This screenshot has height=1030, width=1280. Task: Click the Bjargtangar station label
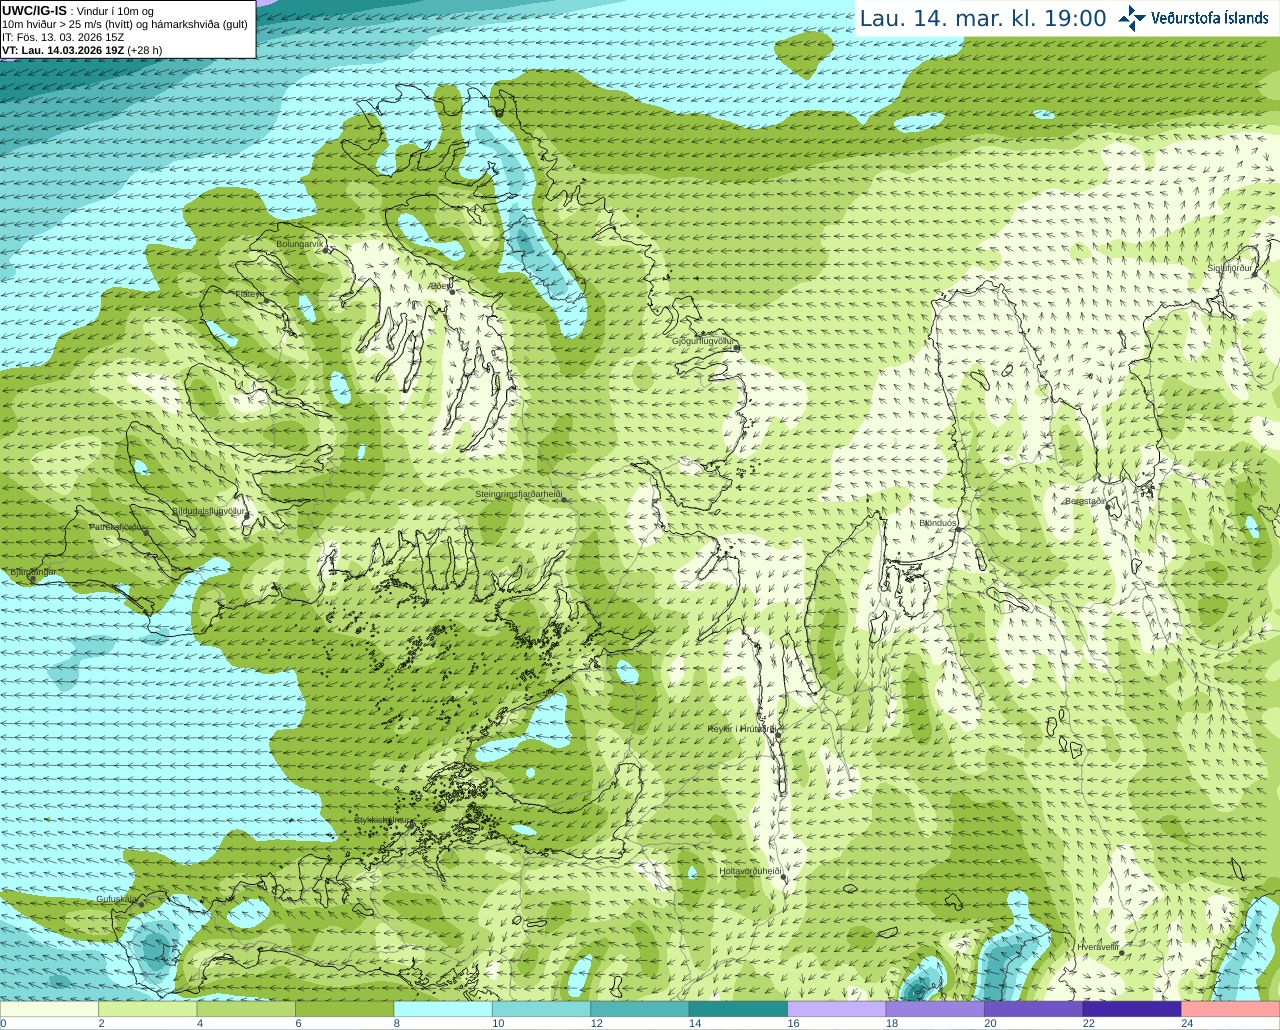[x=33, y=573]
